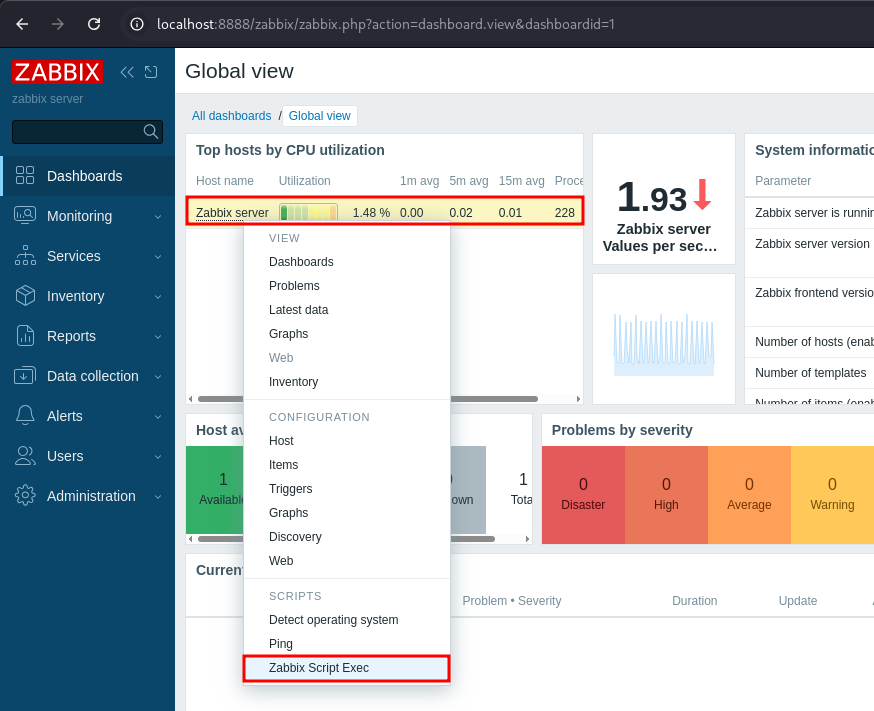This screenshot has height=711, width=874.
Task: Click the browser back arrow
Action: (22, 24)
